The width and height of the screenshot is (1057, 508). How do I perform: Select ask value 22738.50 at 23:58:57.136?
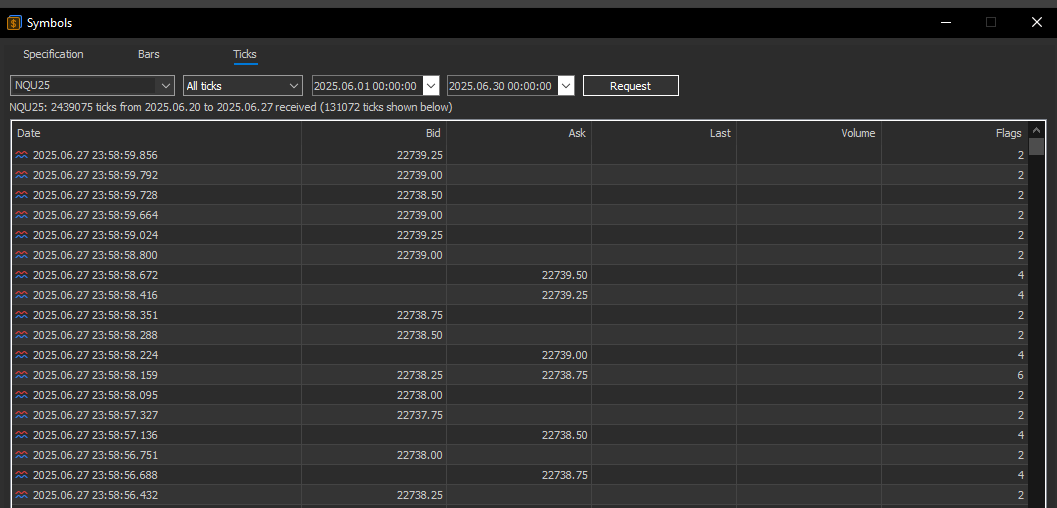564,435
